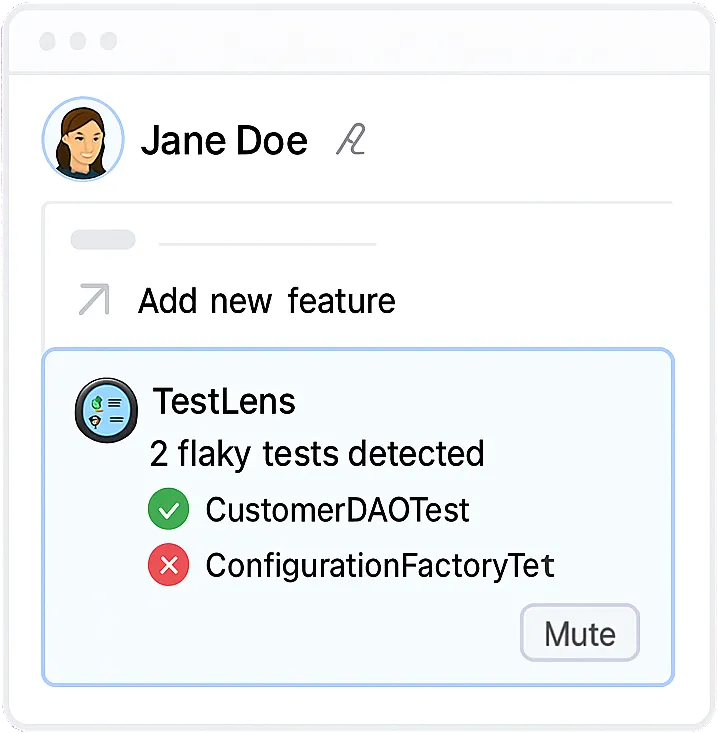Click the Jane Doe username
Screen dimensions: 718x734
[x=224, y=141]
